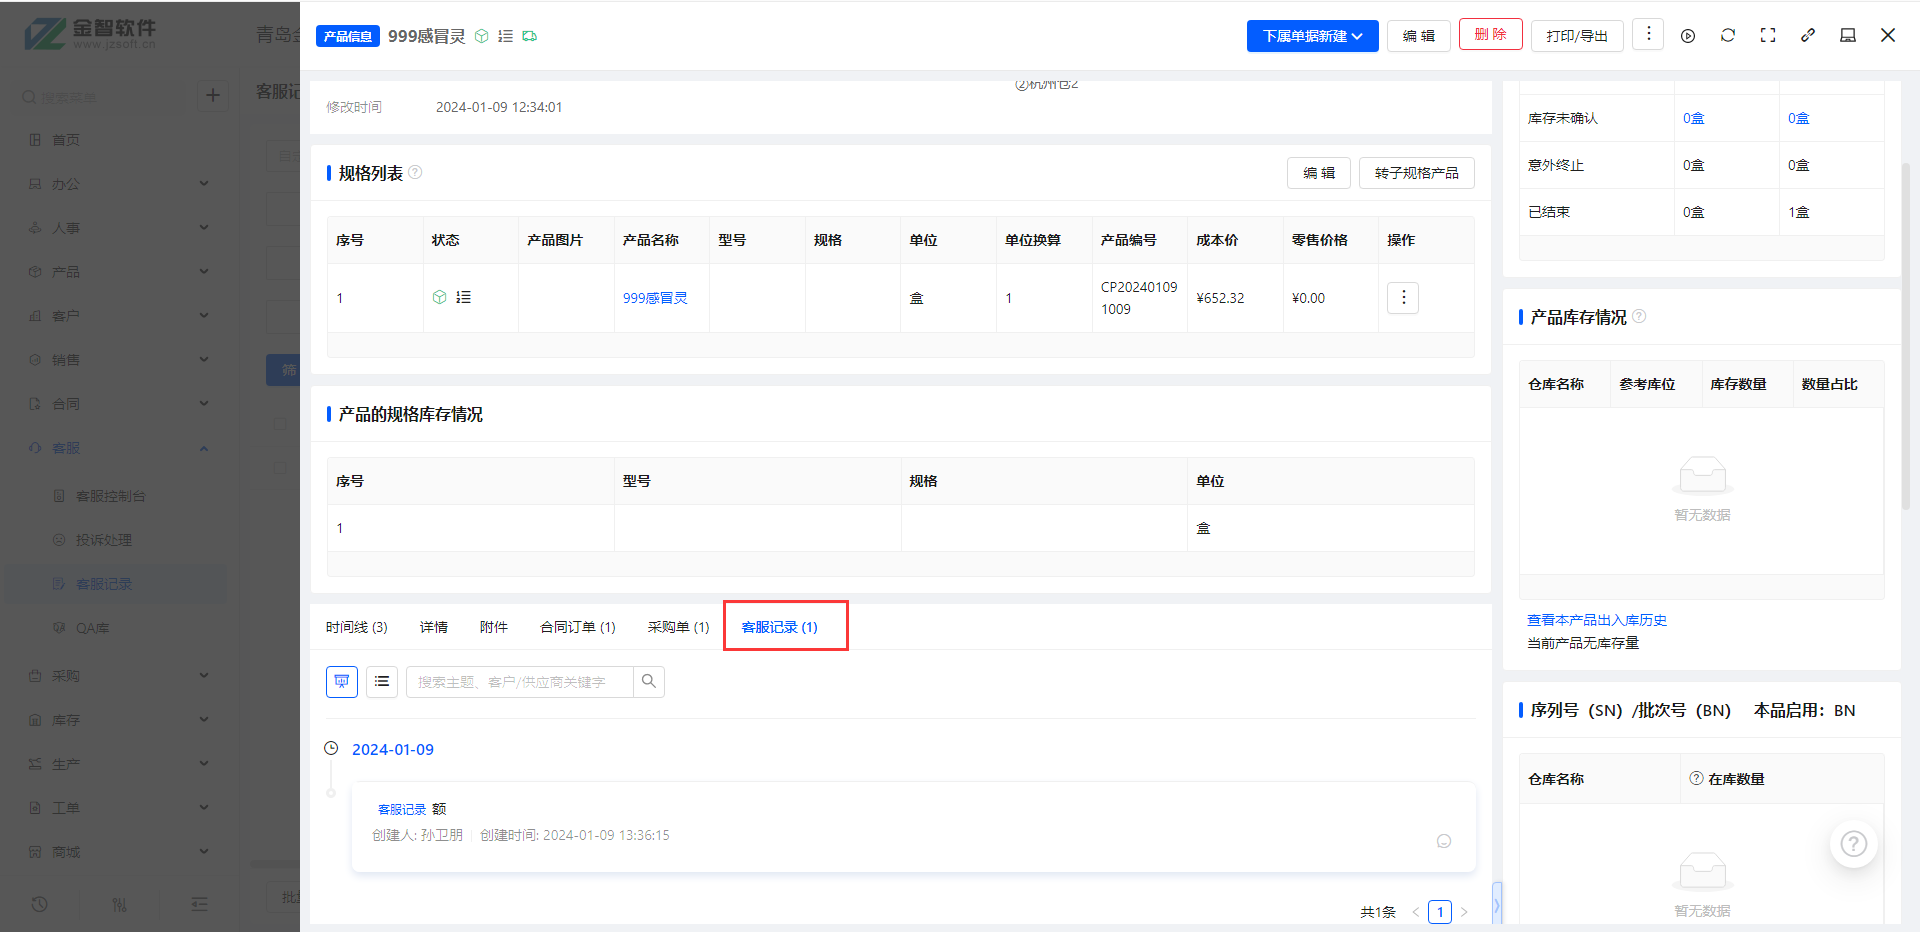Click the 转子规格产品 button
Viewport: 1920px width, 932px height.
pos(1416,173)
